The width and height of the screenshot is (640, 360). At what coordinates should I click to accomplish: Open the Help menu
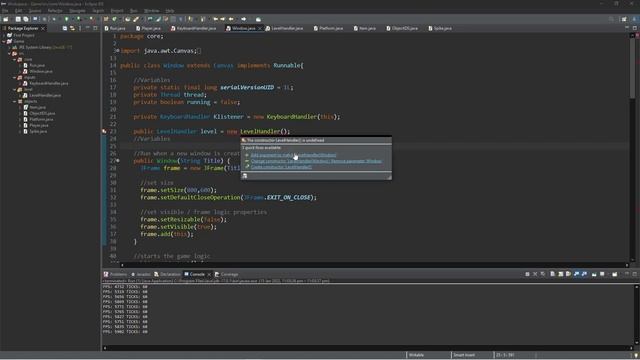click(x=170, y=11)
